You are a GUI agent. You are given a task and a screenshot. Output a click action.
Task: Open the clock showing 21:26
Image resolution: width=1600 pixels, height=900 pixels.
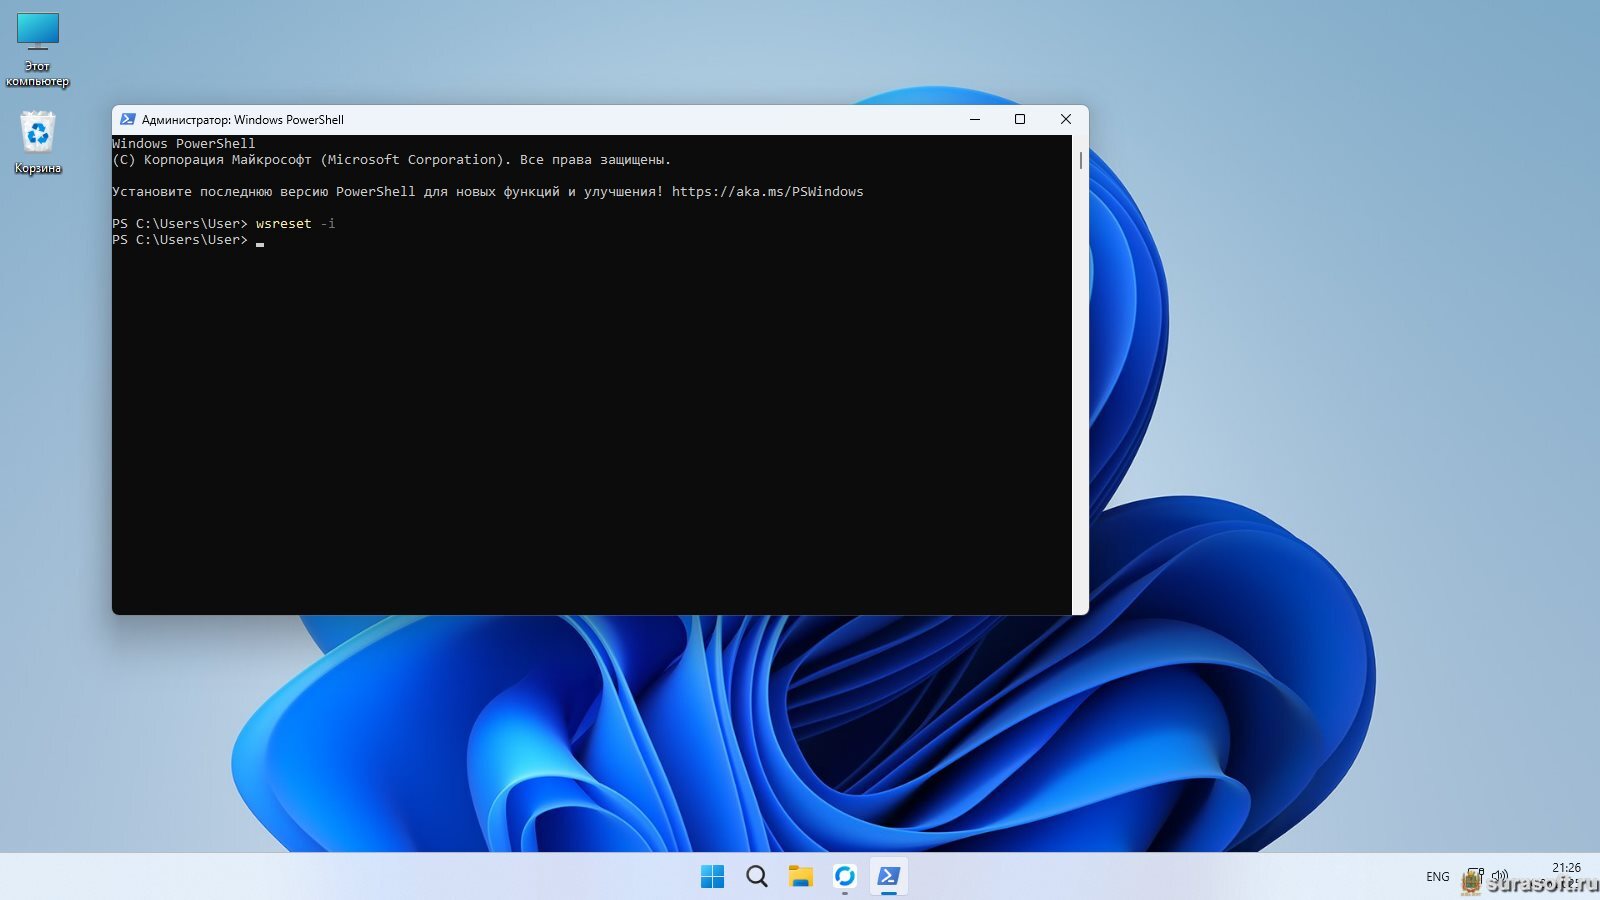click(x=1565, y=868)
